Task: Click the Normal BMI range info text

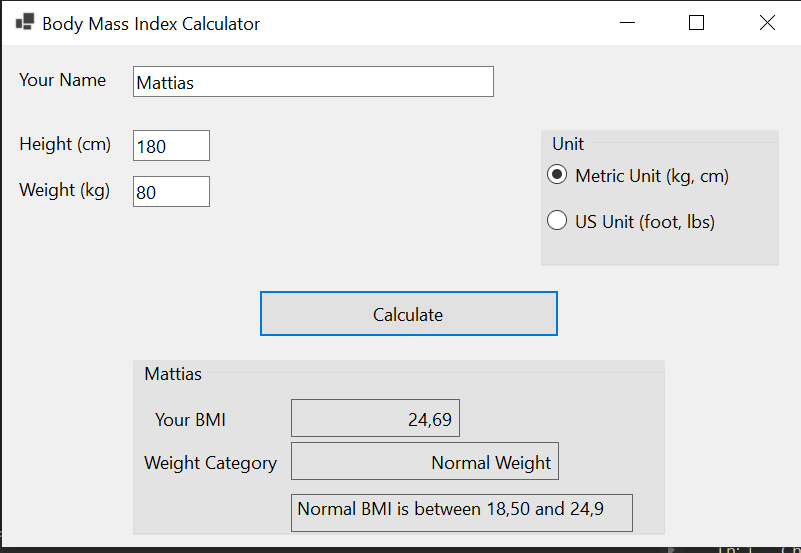Action: [462, 513]
